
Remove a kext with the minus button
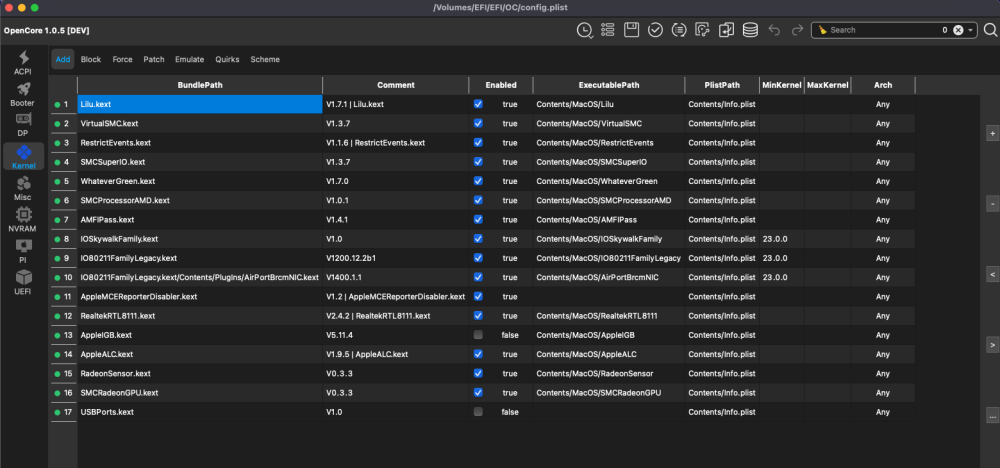[x=992, y=204]
